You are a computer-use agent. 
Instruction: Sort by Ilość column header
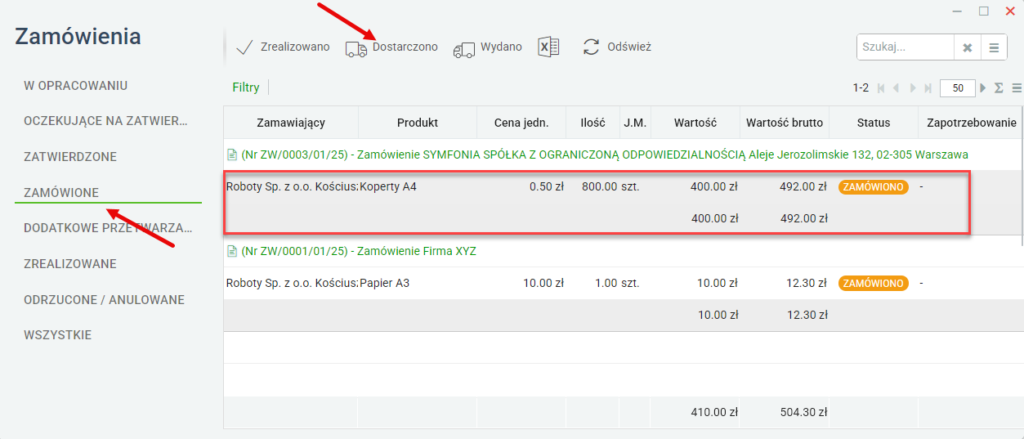tap(593, 122)
